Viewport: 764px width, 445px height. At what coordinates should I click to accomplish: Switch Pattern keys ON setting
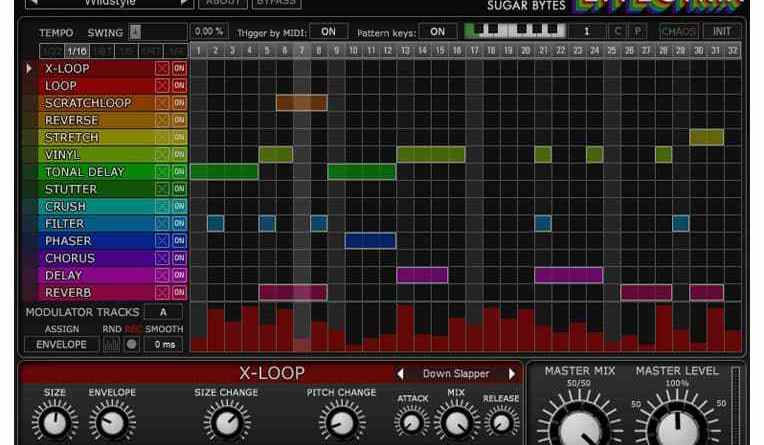438,32
